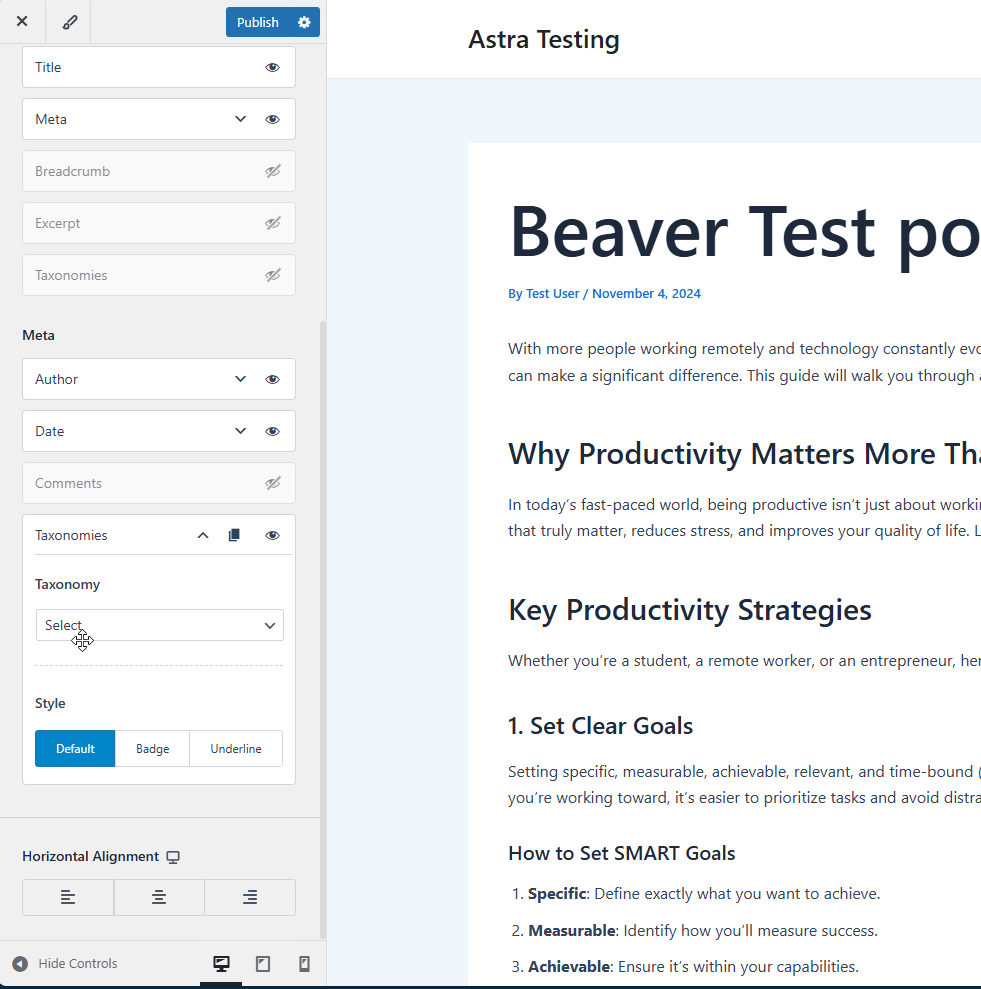Center align content horizontally
Image resolution: width=981 pixels, height=989 pixels.
click(x=159, y=897)
